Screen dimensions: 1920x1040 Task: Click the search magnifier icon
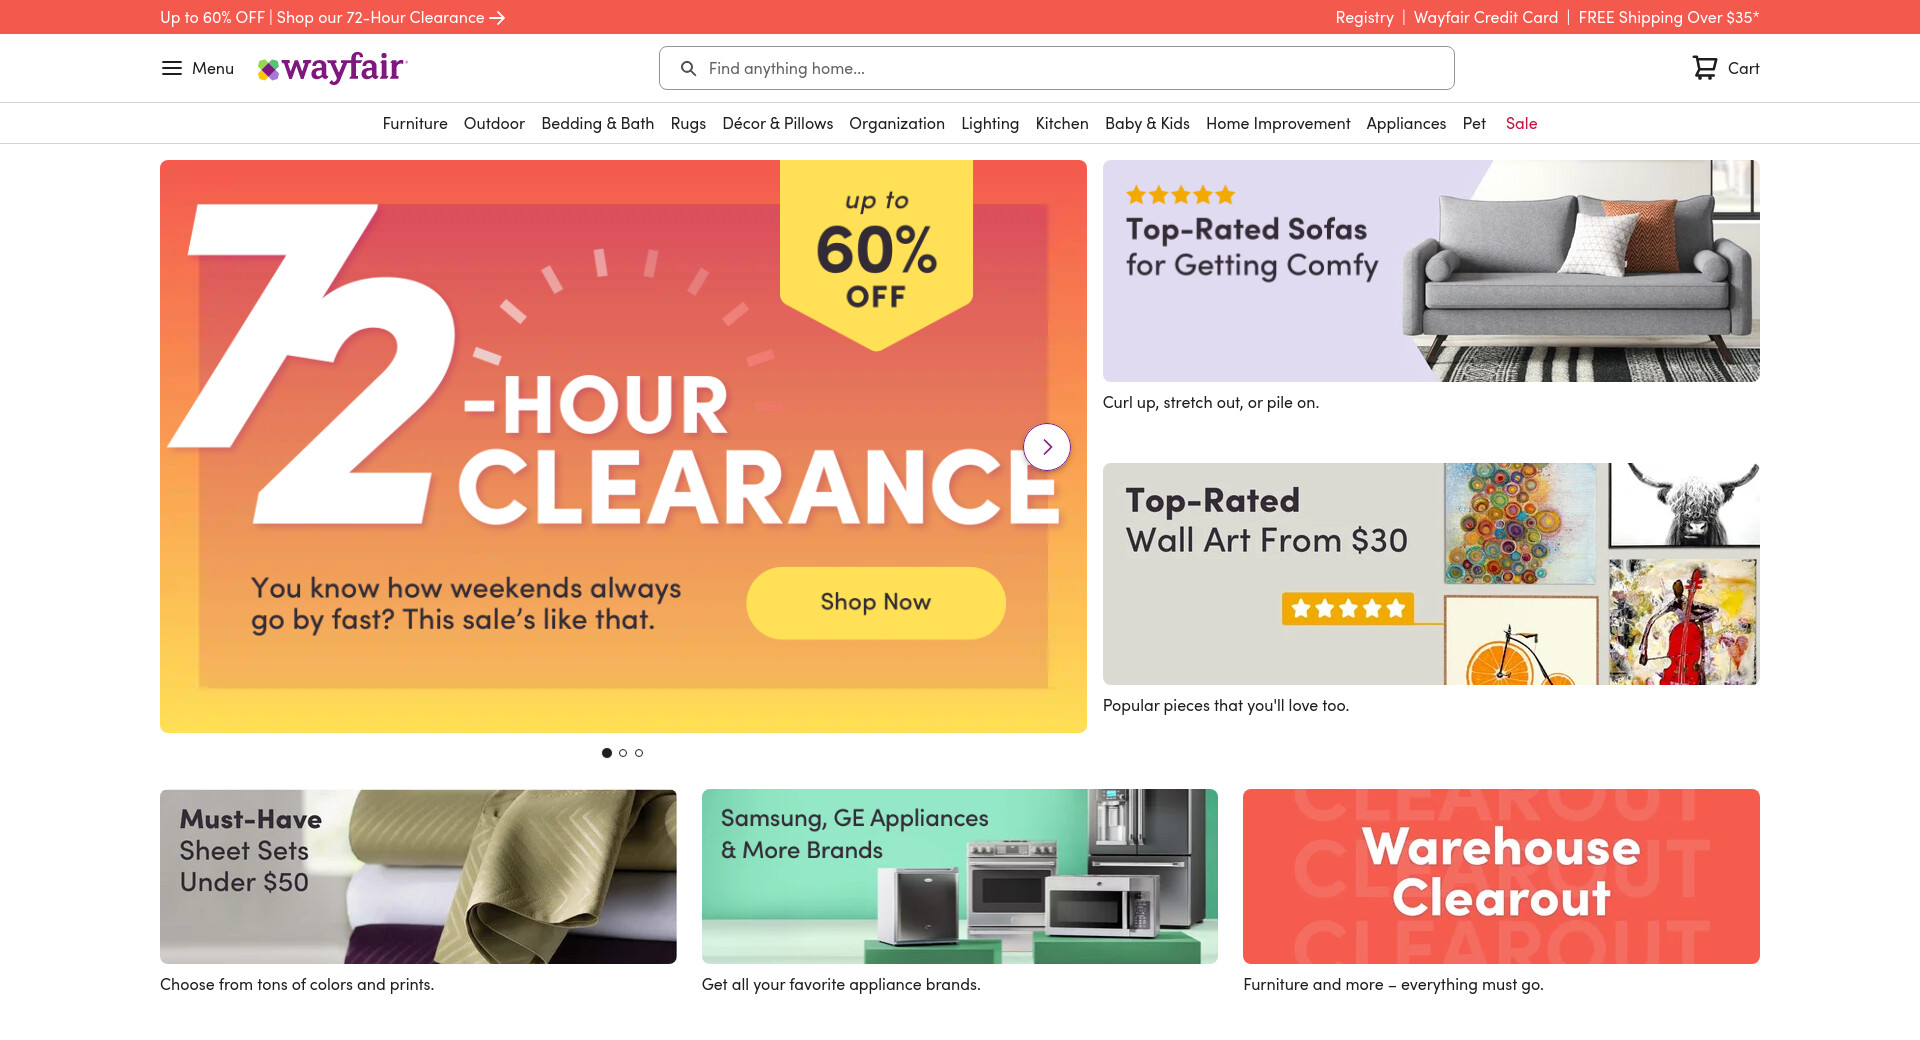pos(688,68)
